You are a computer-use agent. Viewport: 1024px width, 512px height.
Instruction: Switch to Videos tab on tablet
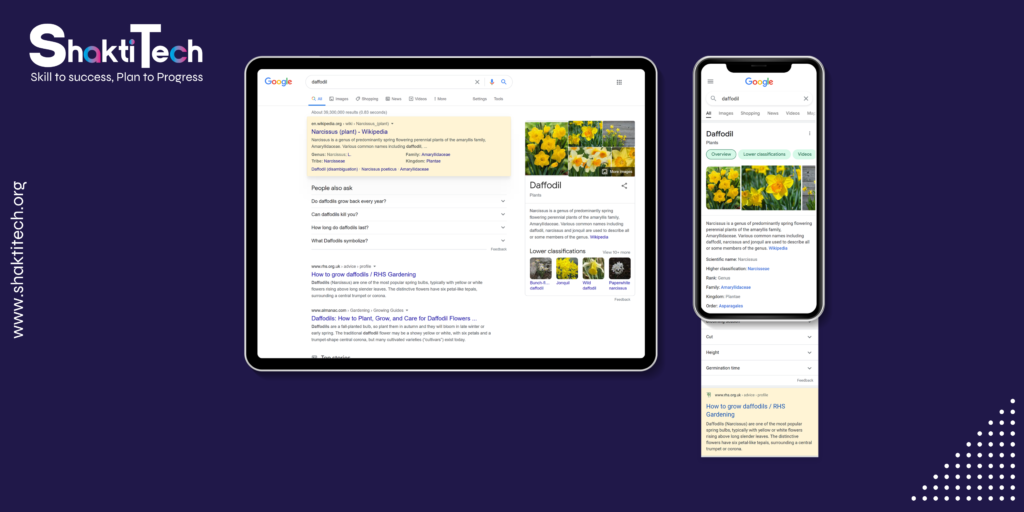pyautogui.click(x=418, y=99)
